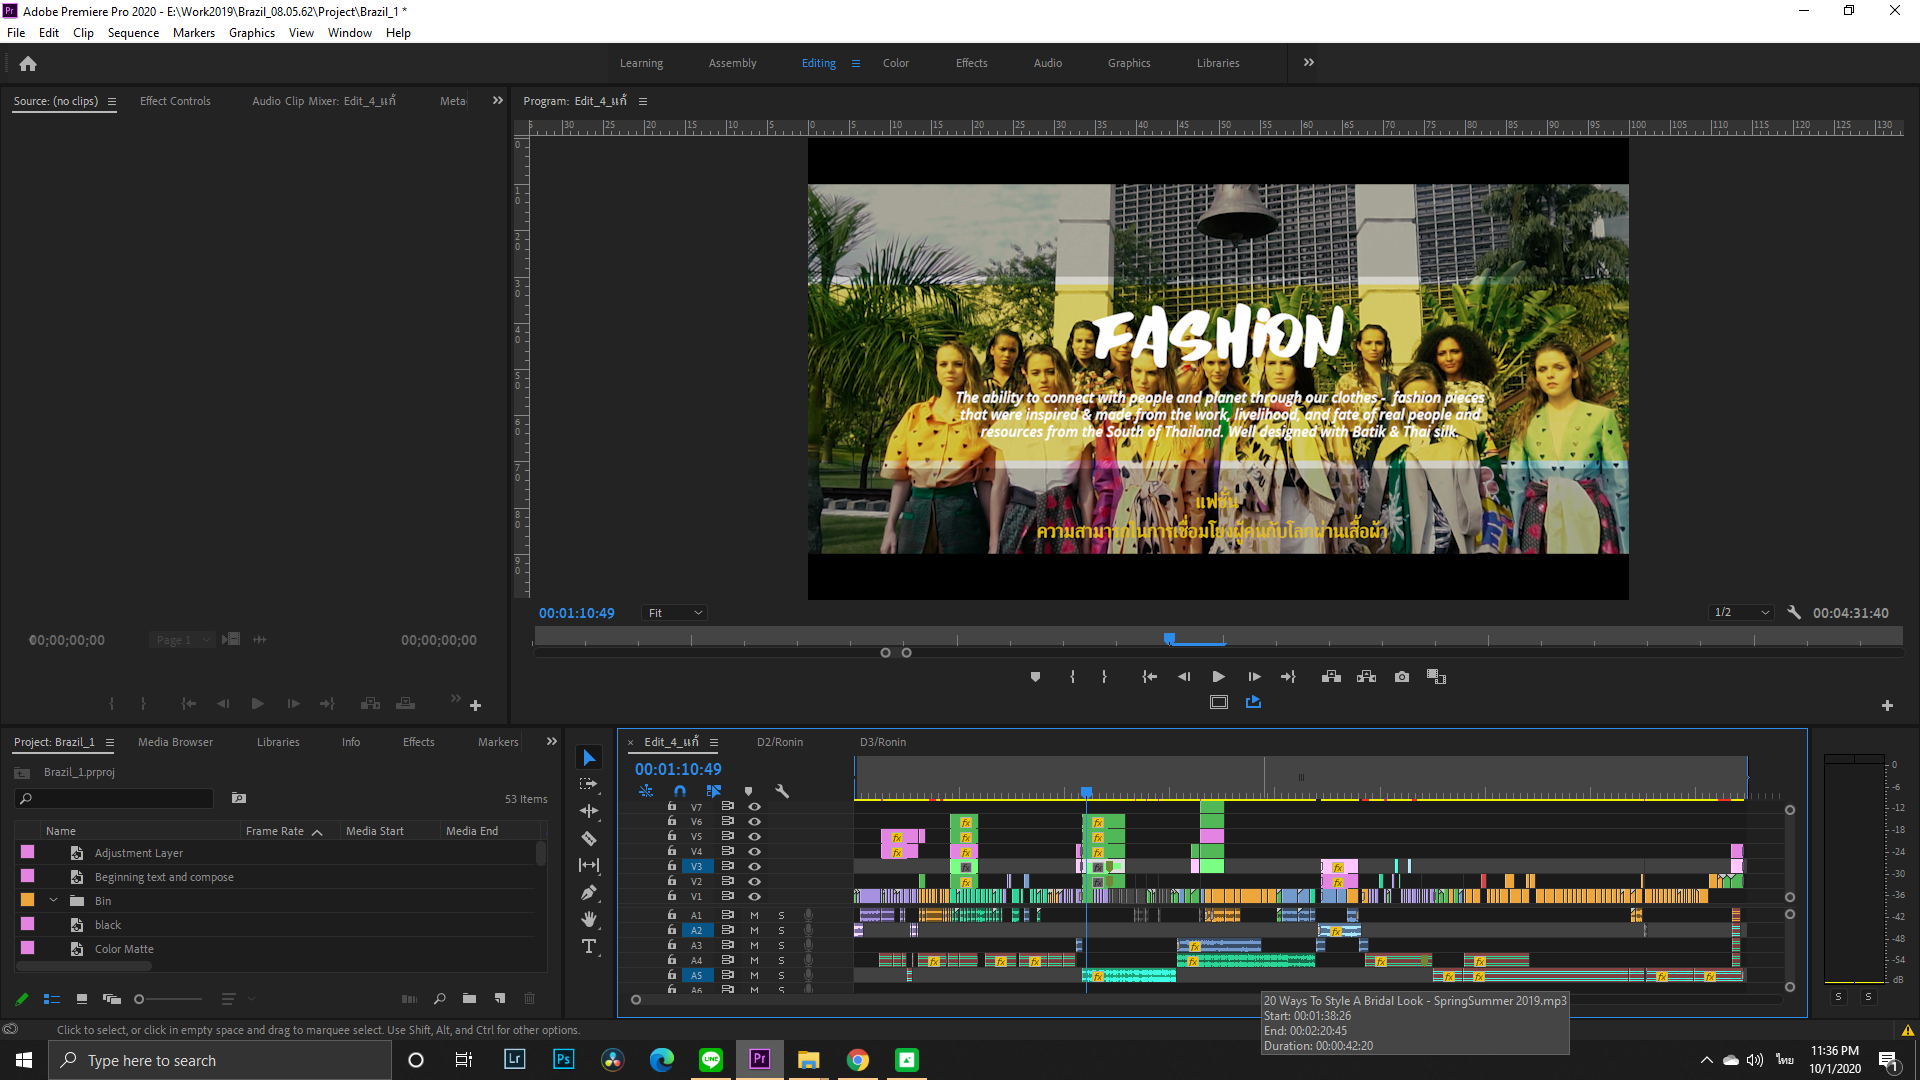Viewport: 1920px width, 1080px height.
Task: Click the Lift button
Action: tap(1331, 677)
